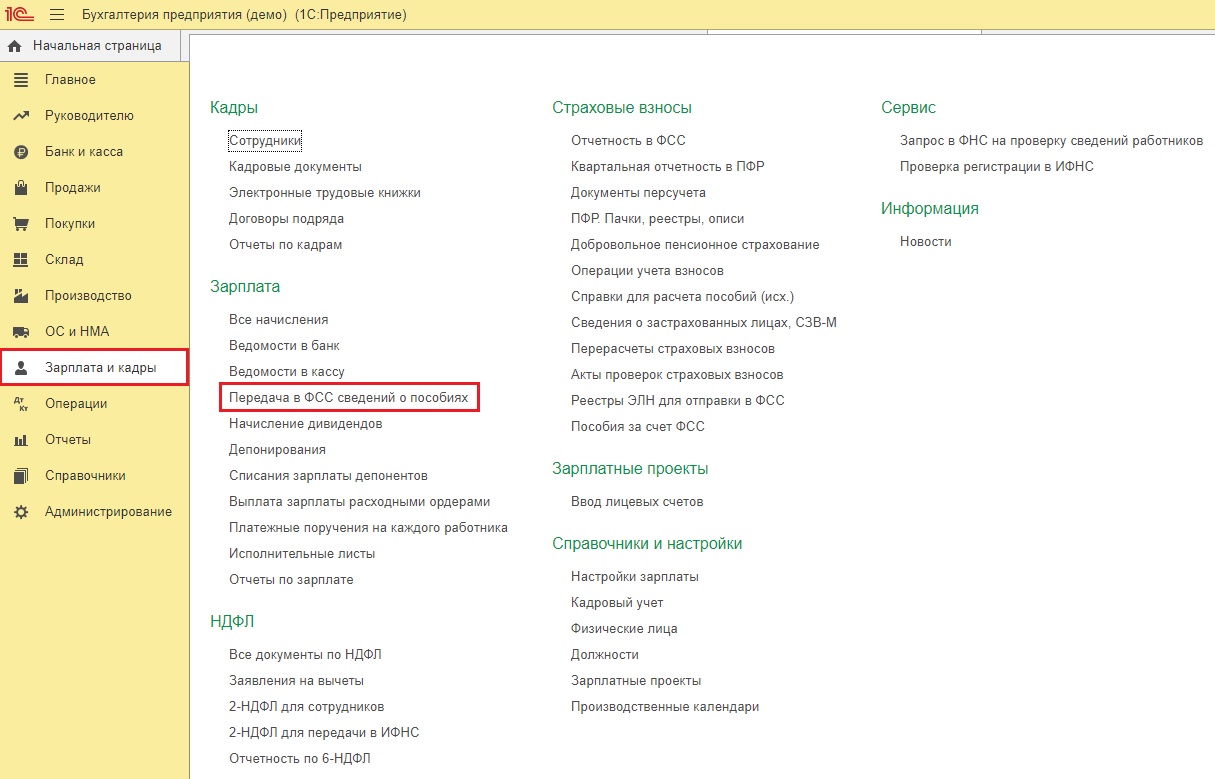Open Квартальная отчетность в ПФР
This screenshot has width=1215, height=779.
click(x=667, y=167)
